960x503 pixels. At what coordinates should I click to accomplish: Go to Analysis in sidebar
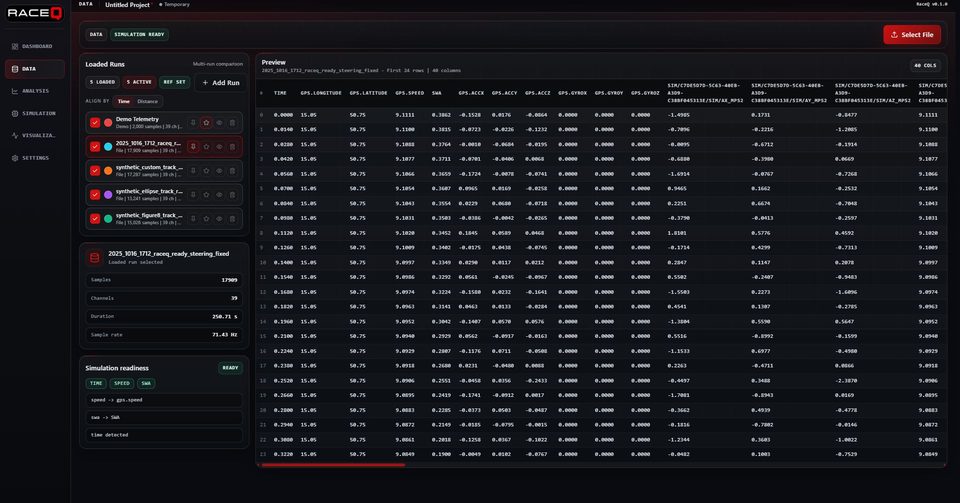coord(34,91)
